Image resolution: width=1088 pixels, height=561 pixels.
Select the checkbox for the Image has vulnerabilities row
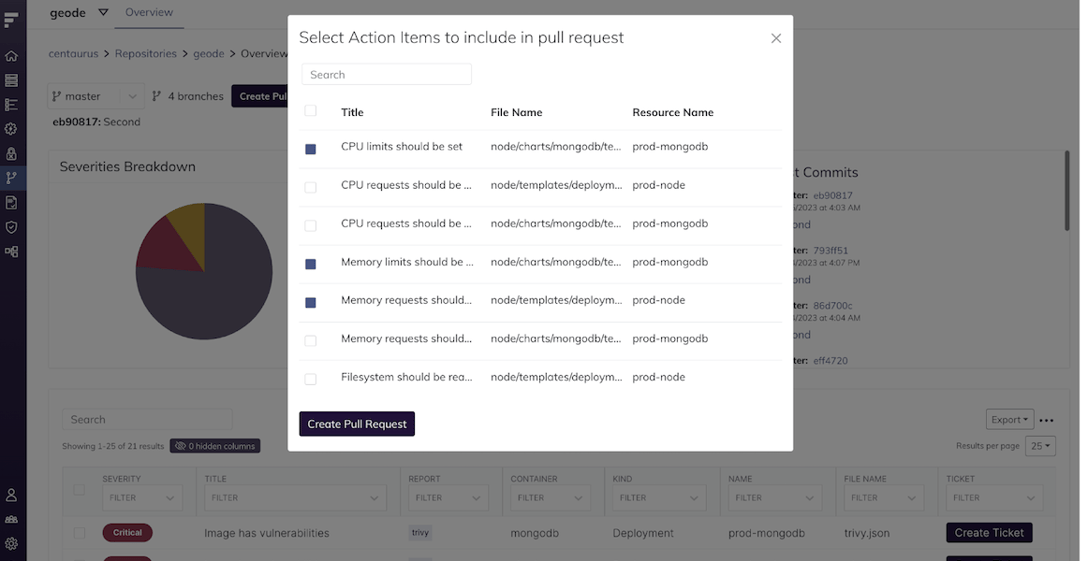coord(79,533)
